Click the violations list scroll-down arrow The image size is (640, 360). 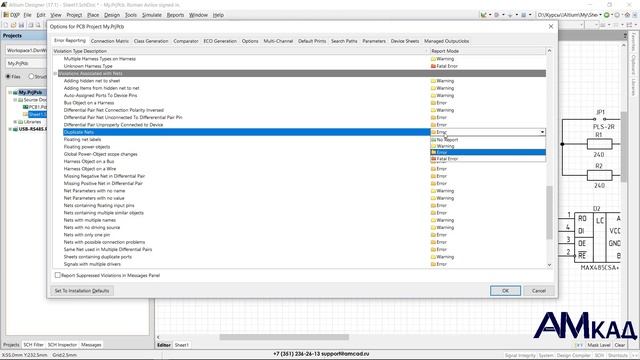click(x=549, y=265)
